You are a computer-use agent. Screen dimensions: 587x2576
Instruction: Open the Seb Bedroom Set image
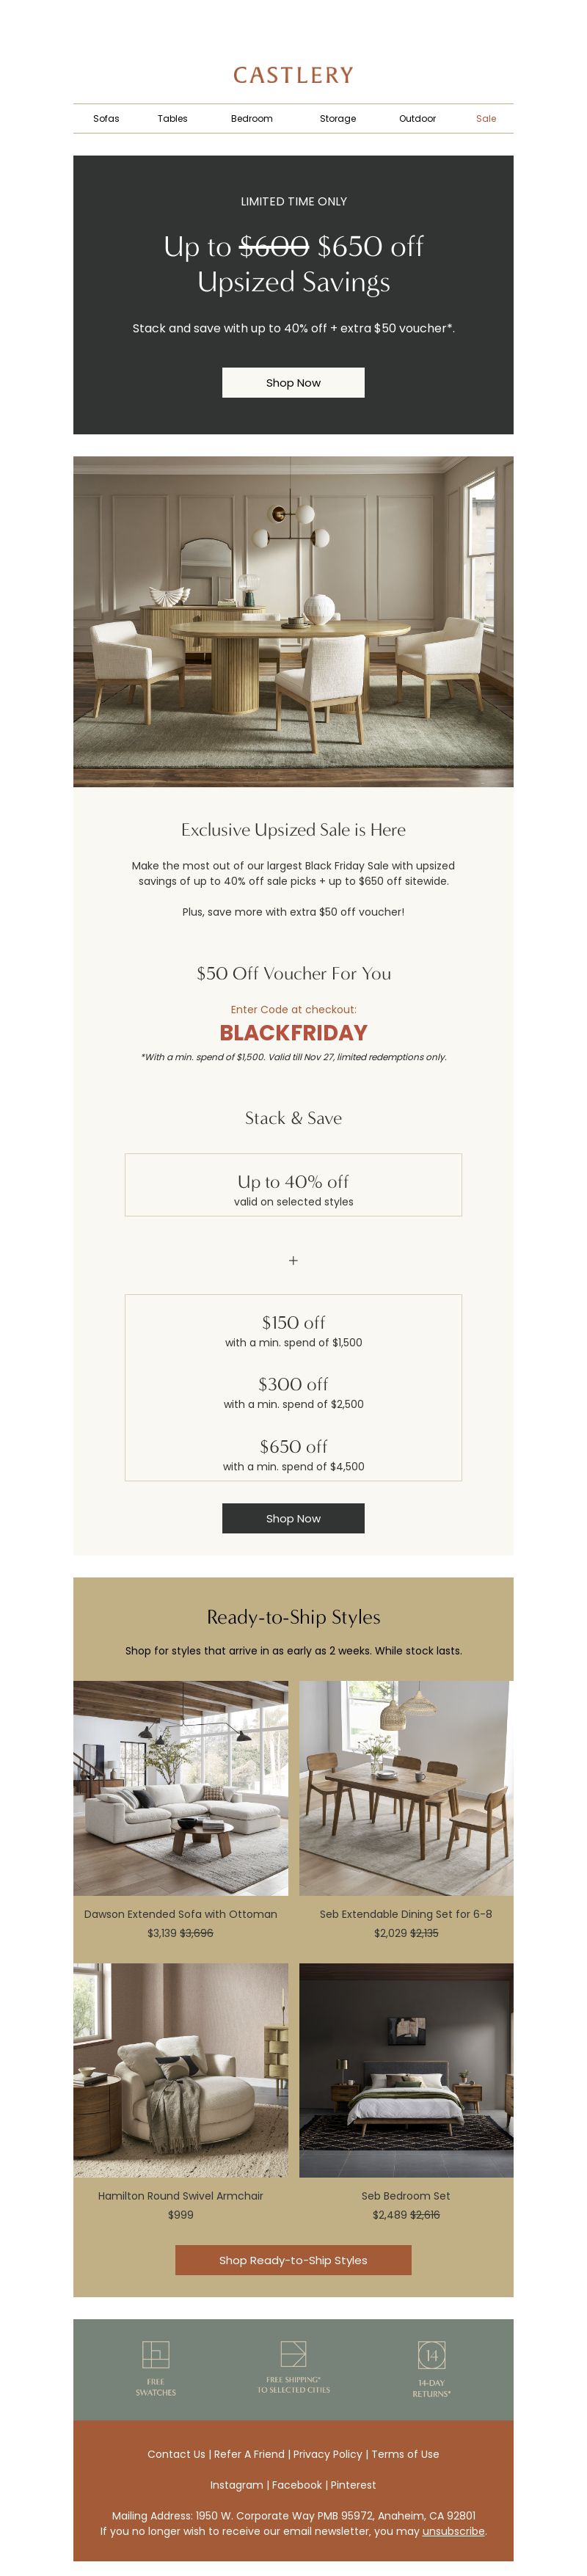pyautogui.click(x=406, y=2069)
